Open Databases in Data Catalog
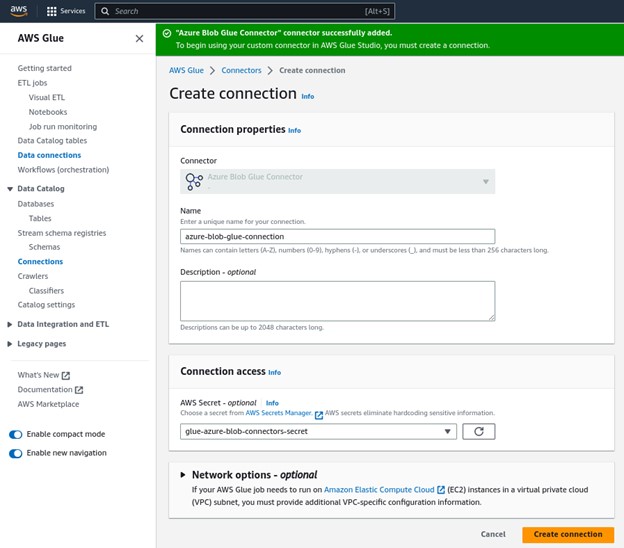This screenshot has height=548, width=624. click(36, 204)
